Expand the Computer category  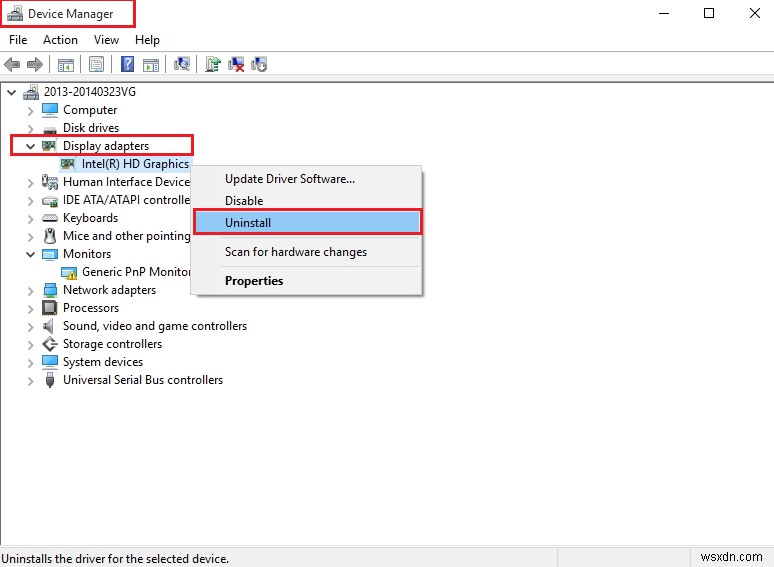31,111
